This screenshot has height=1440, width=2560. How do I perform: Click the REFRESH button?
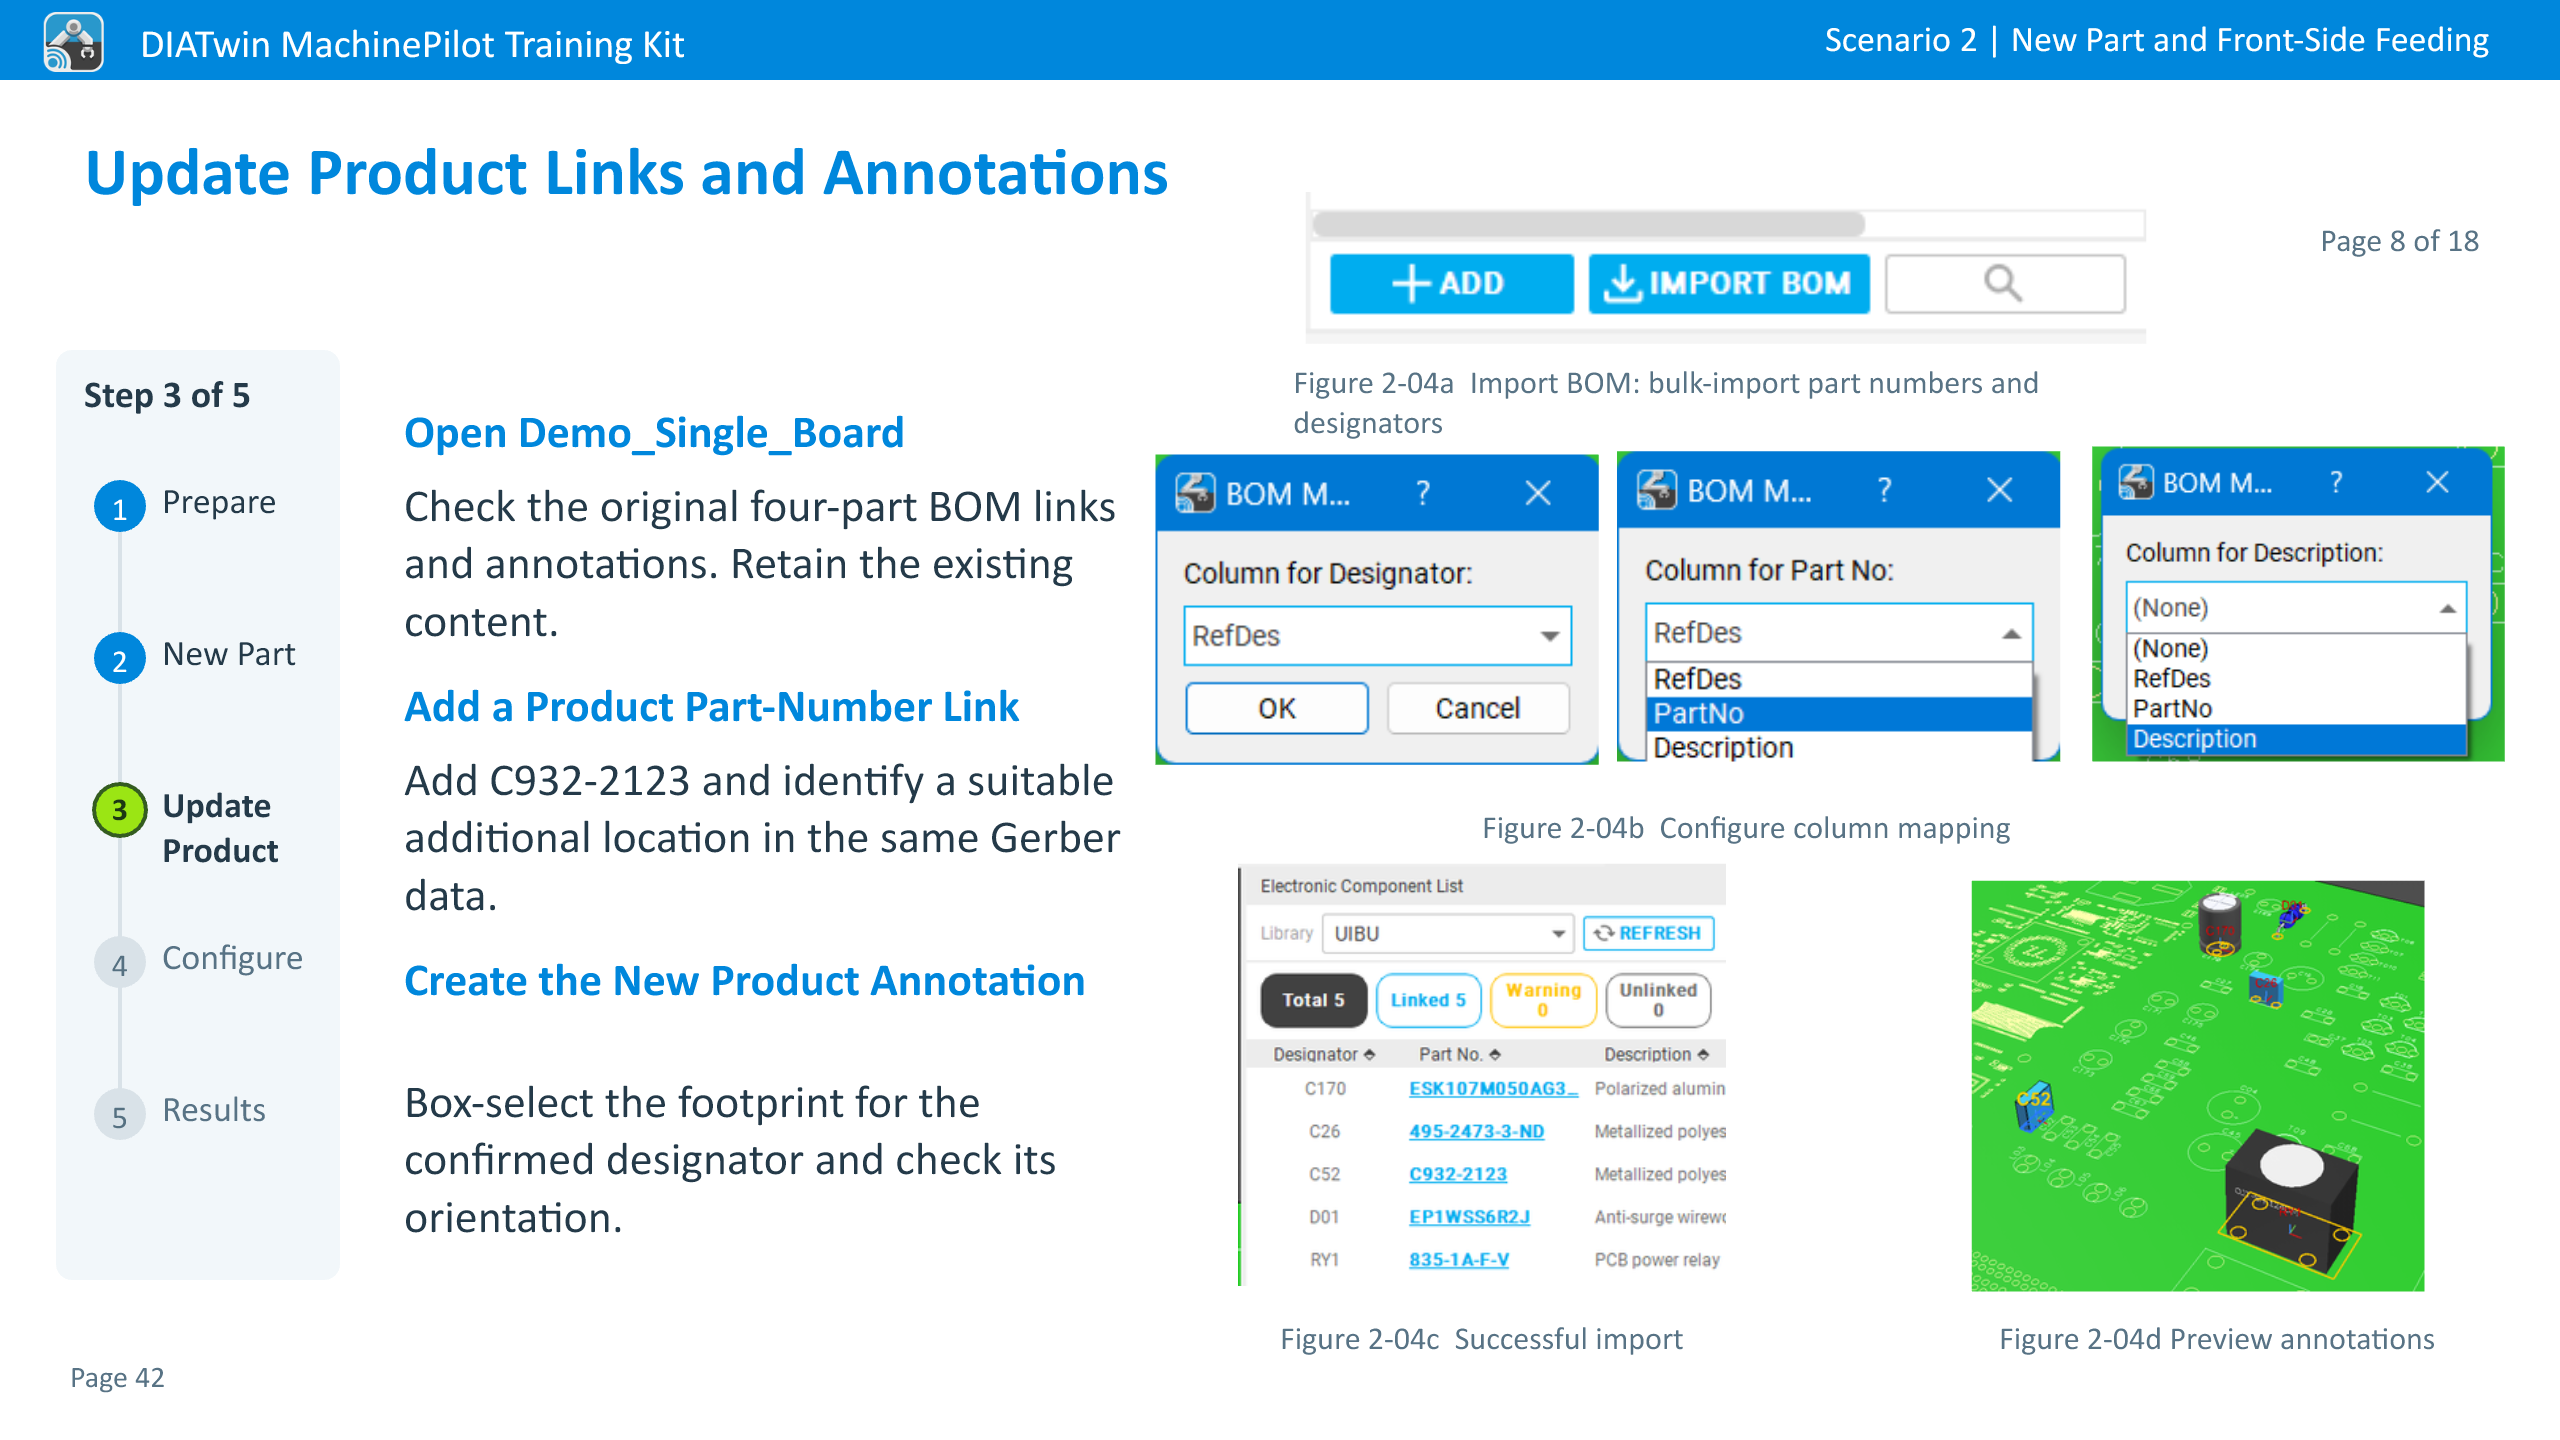point(1648,934)
